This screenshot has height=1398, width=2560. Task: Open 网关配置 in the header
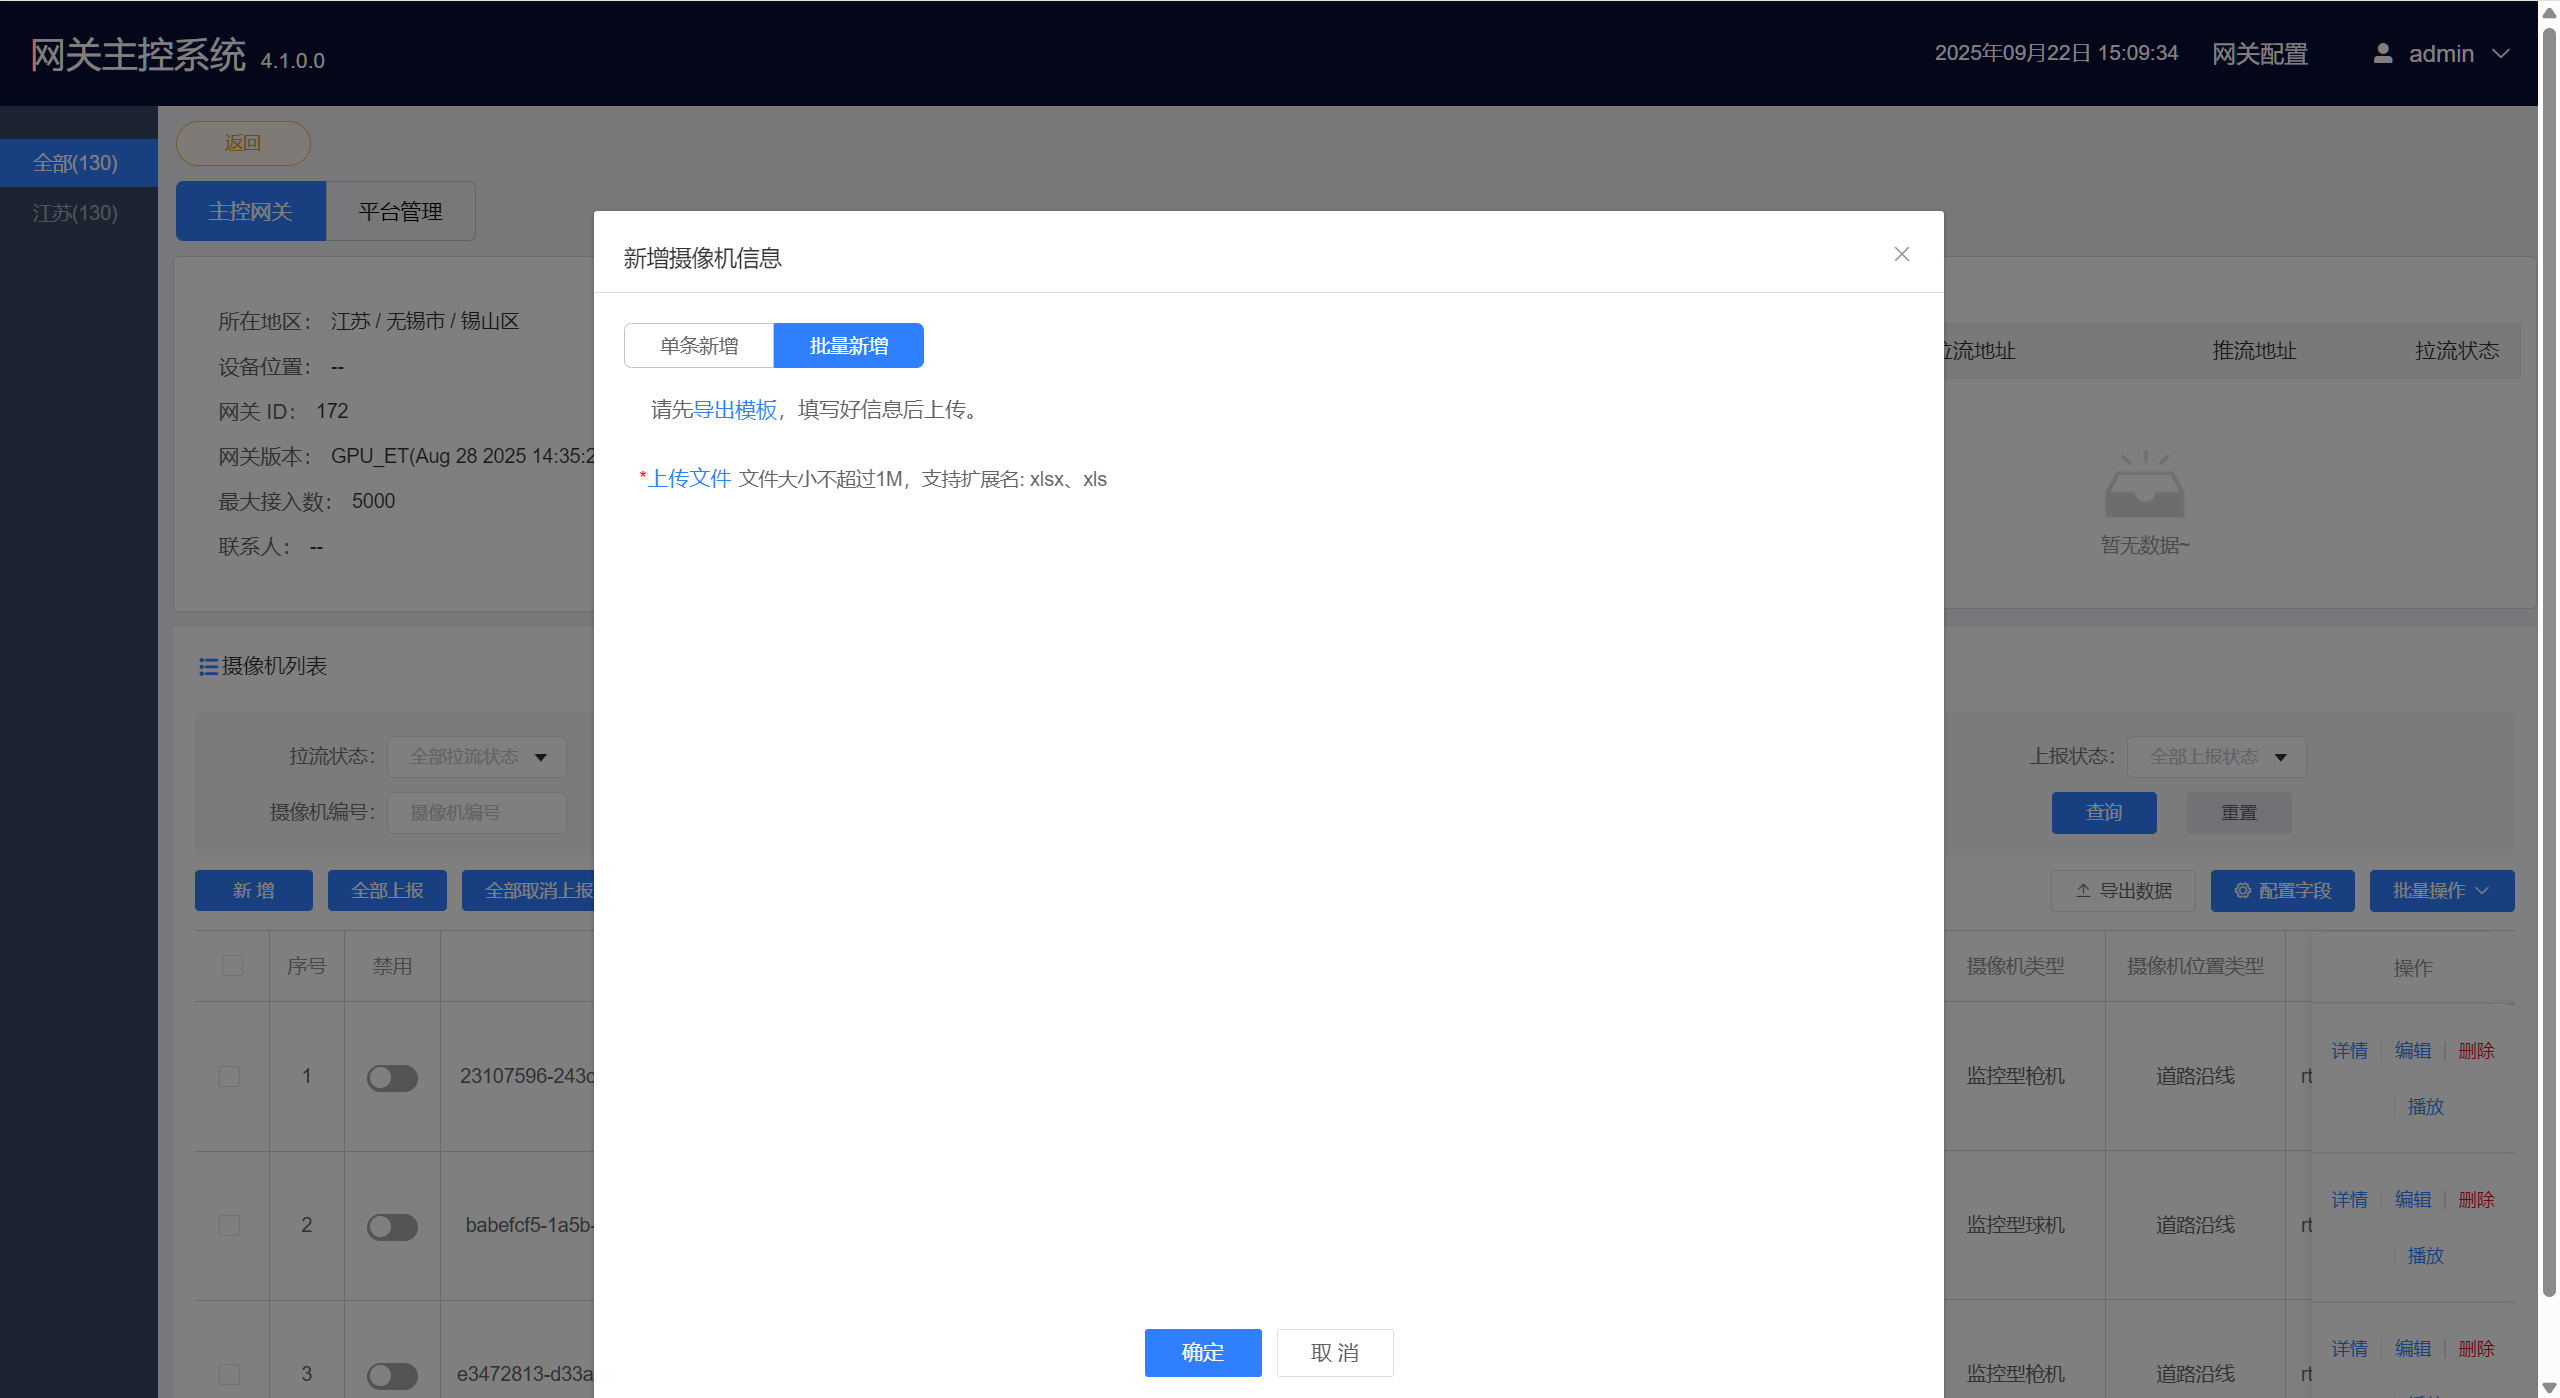[2260, 54]
